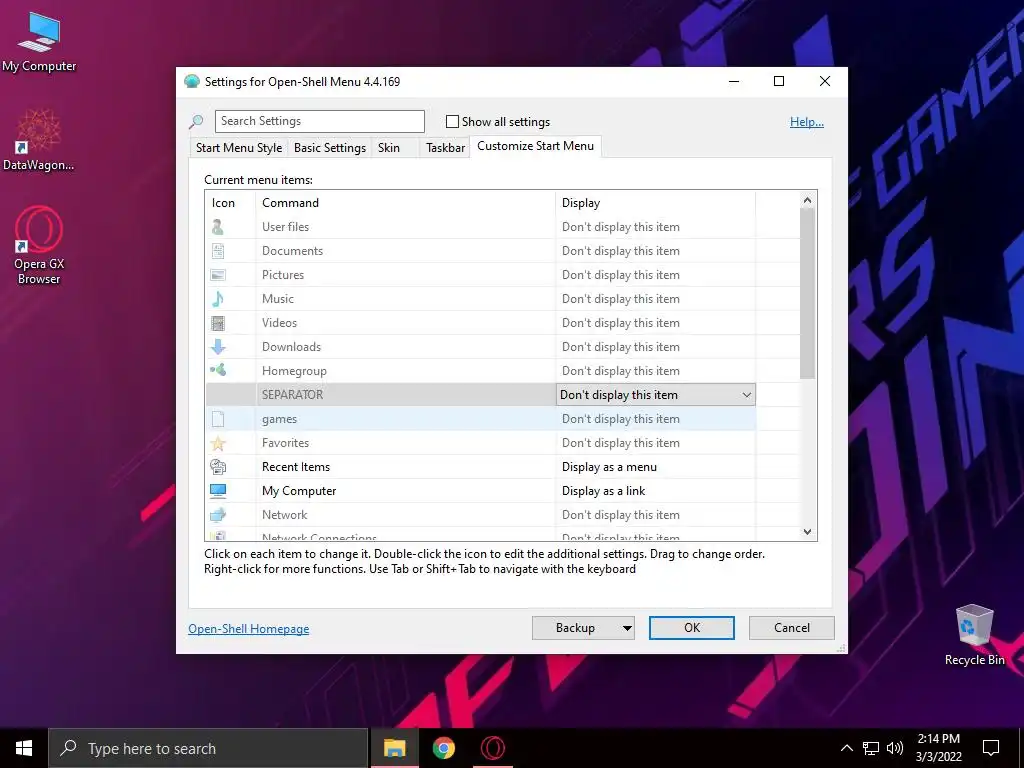Click the taskbar clock showing 2:14 PM

click(938, 748)
